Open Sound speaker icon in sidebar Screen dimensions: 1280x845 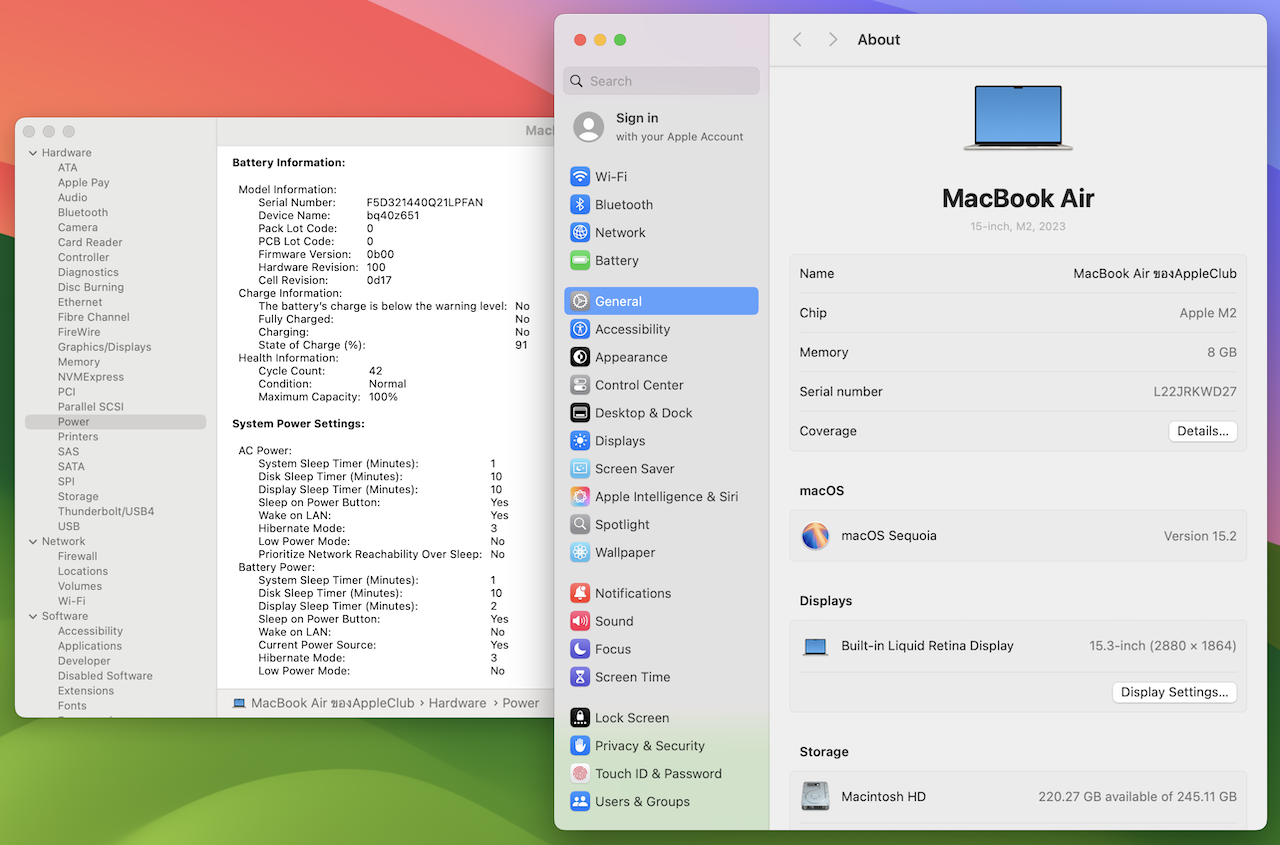[x=580, y=621]
